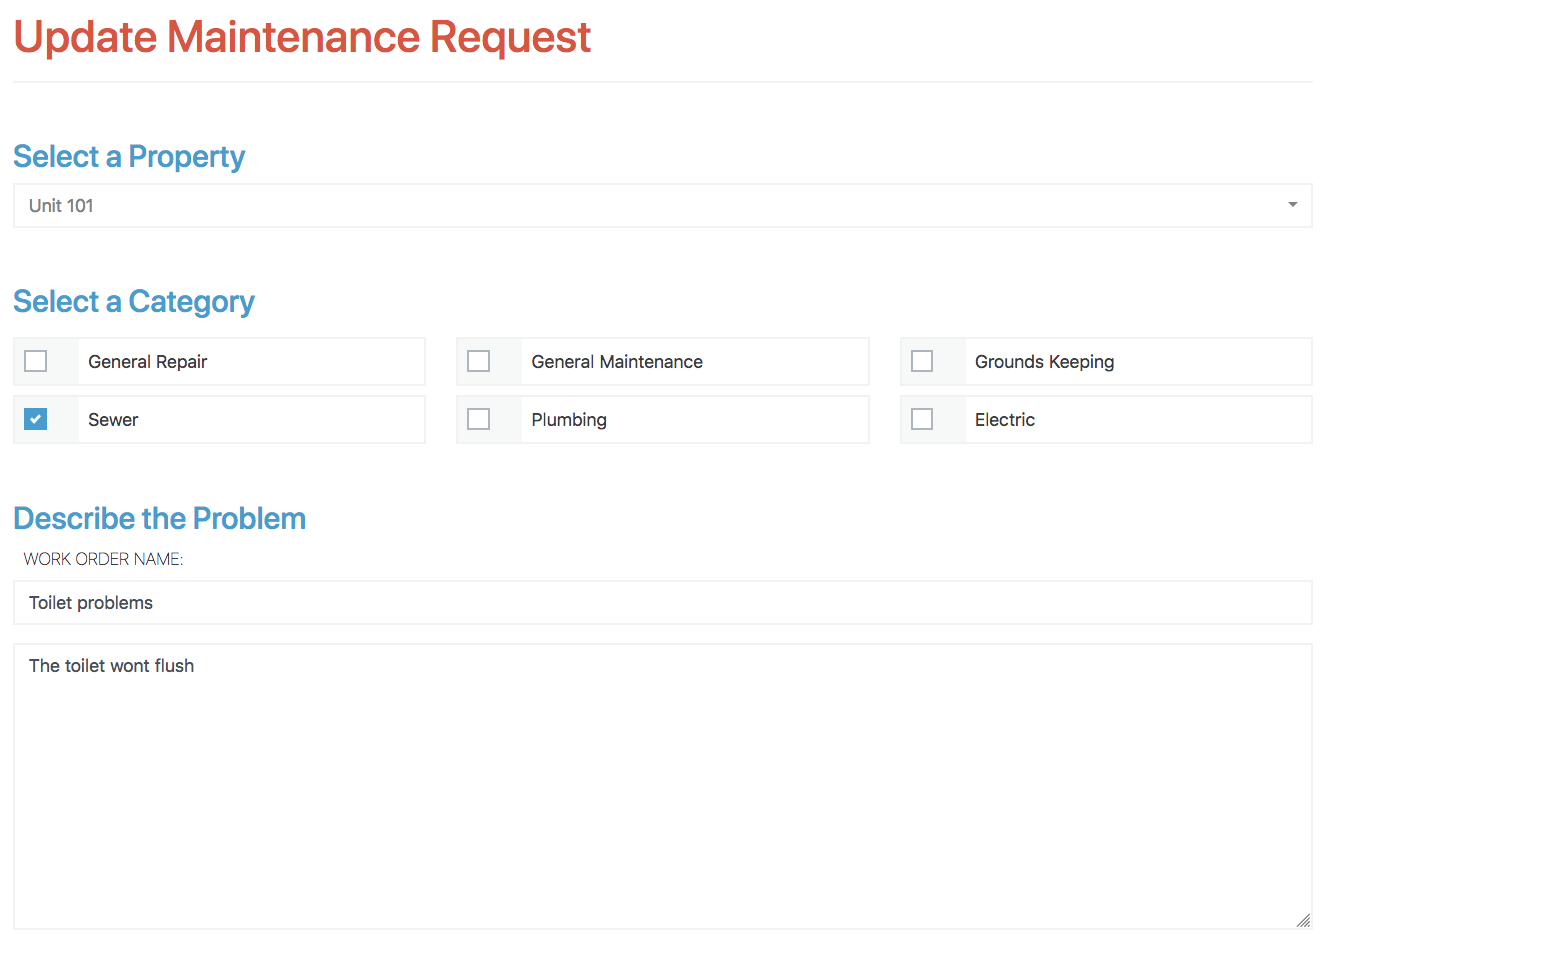Click the Plumbing label
Viewport: 1550px width, 972px height.
click(x=569, y=420)
